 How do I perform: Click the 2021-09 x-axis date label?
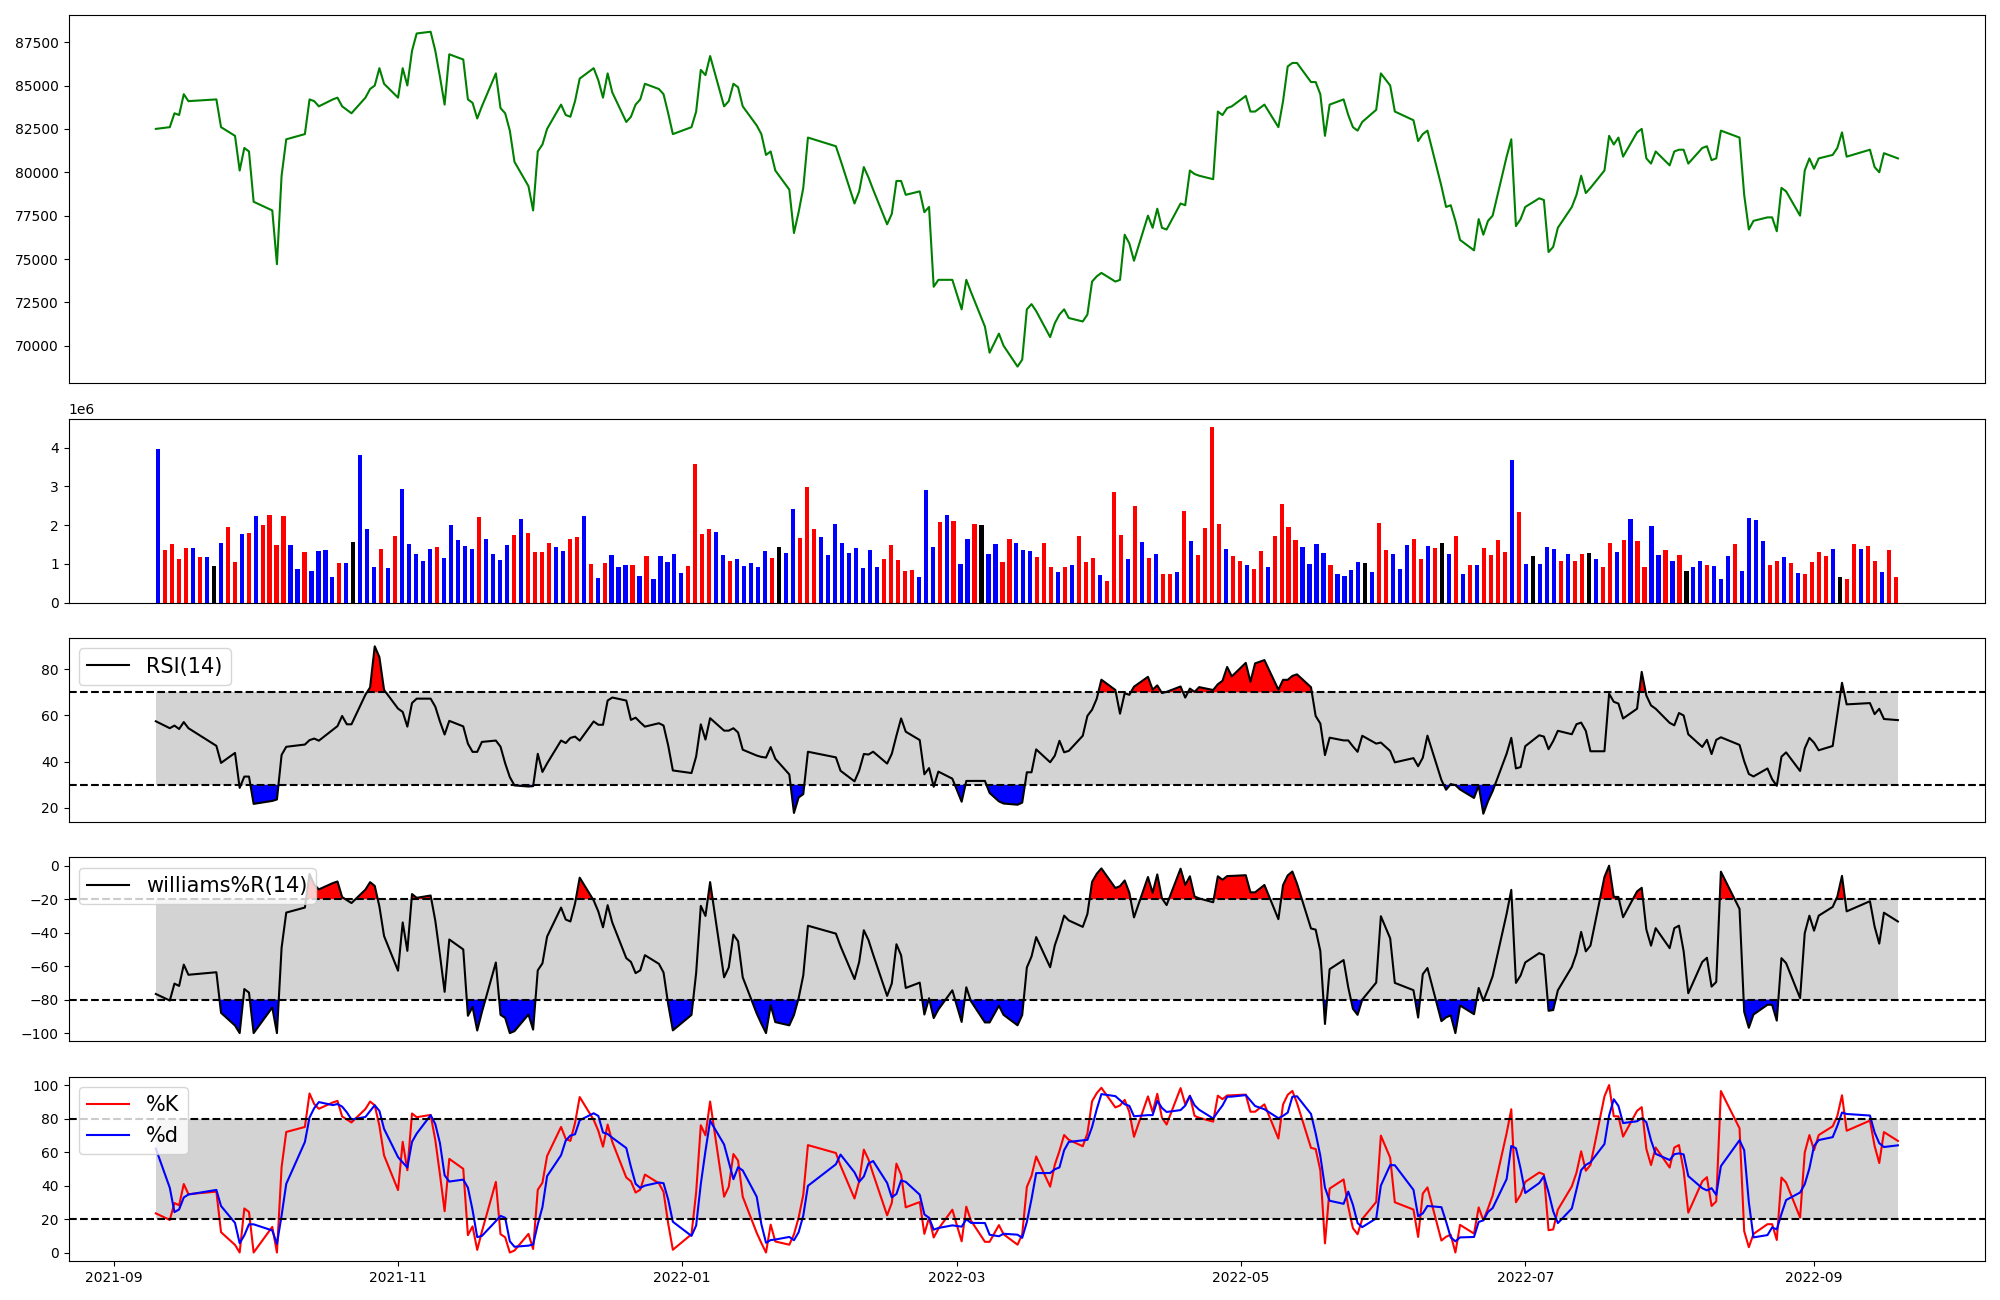tap(113, 1277)
